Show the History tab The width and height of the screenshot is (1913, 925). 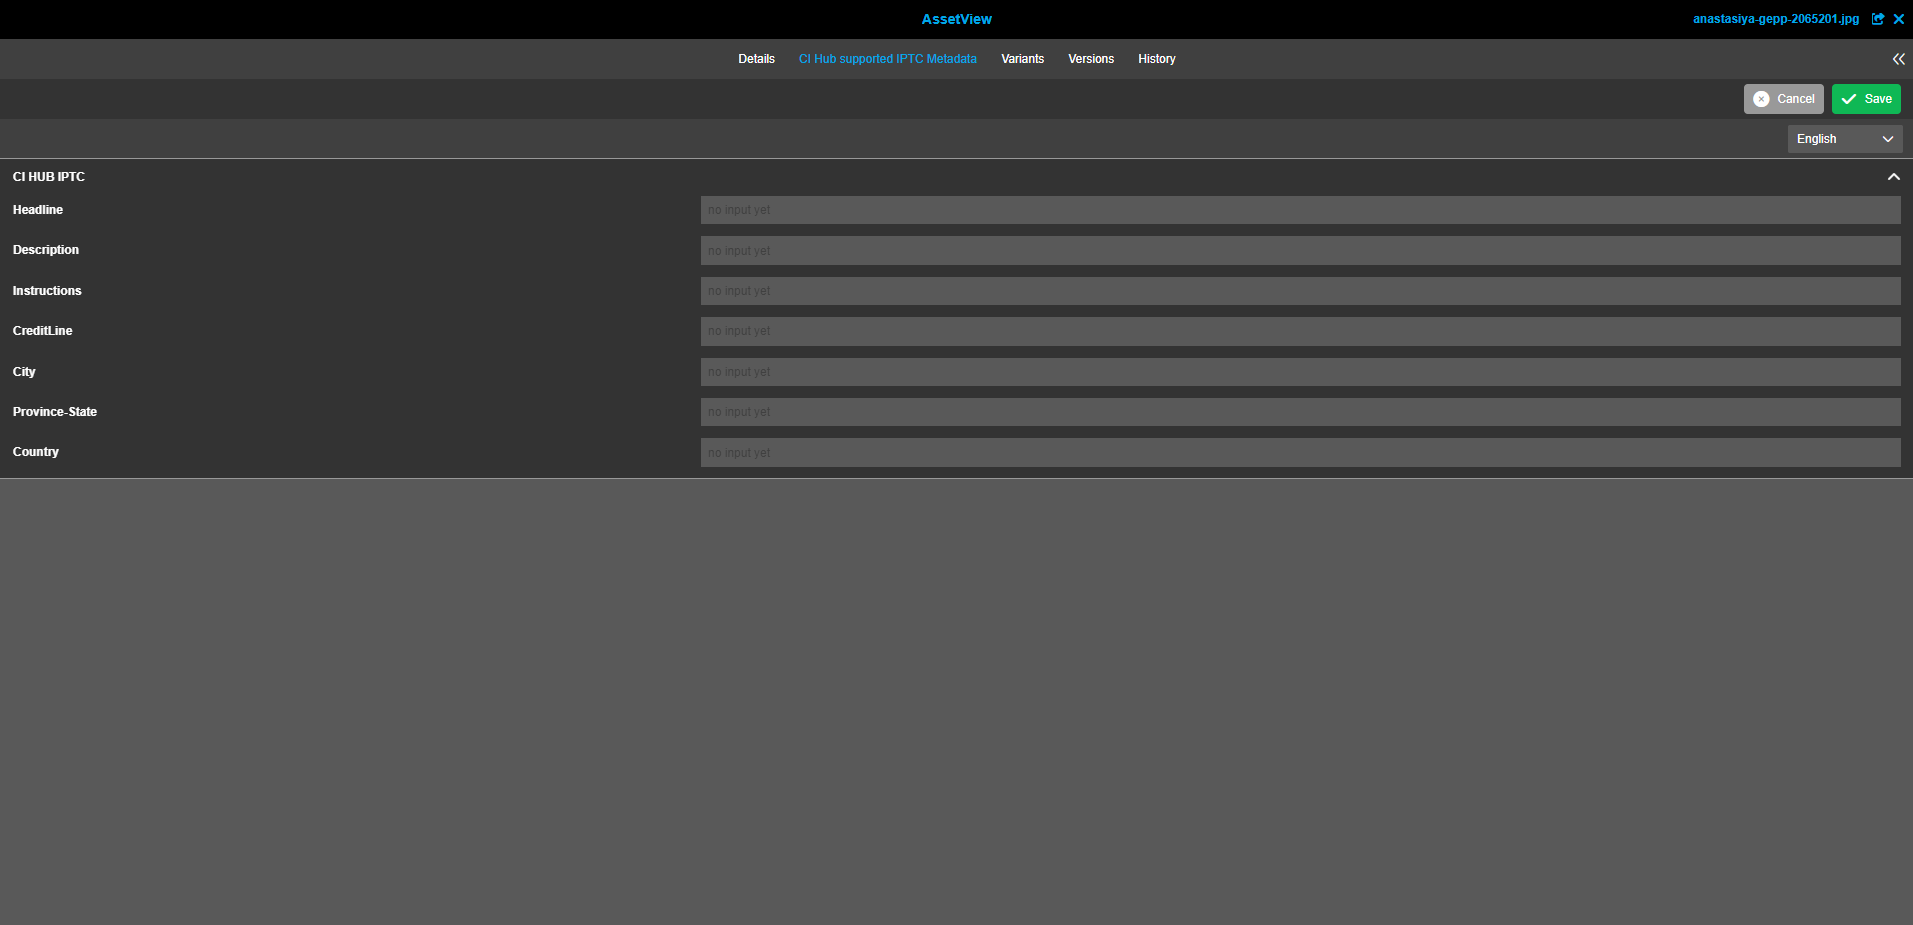pyautogui.click(x=1156, y=59)
